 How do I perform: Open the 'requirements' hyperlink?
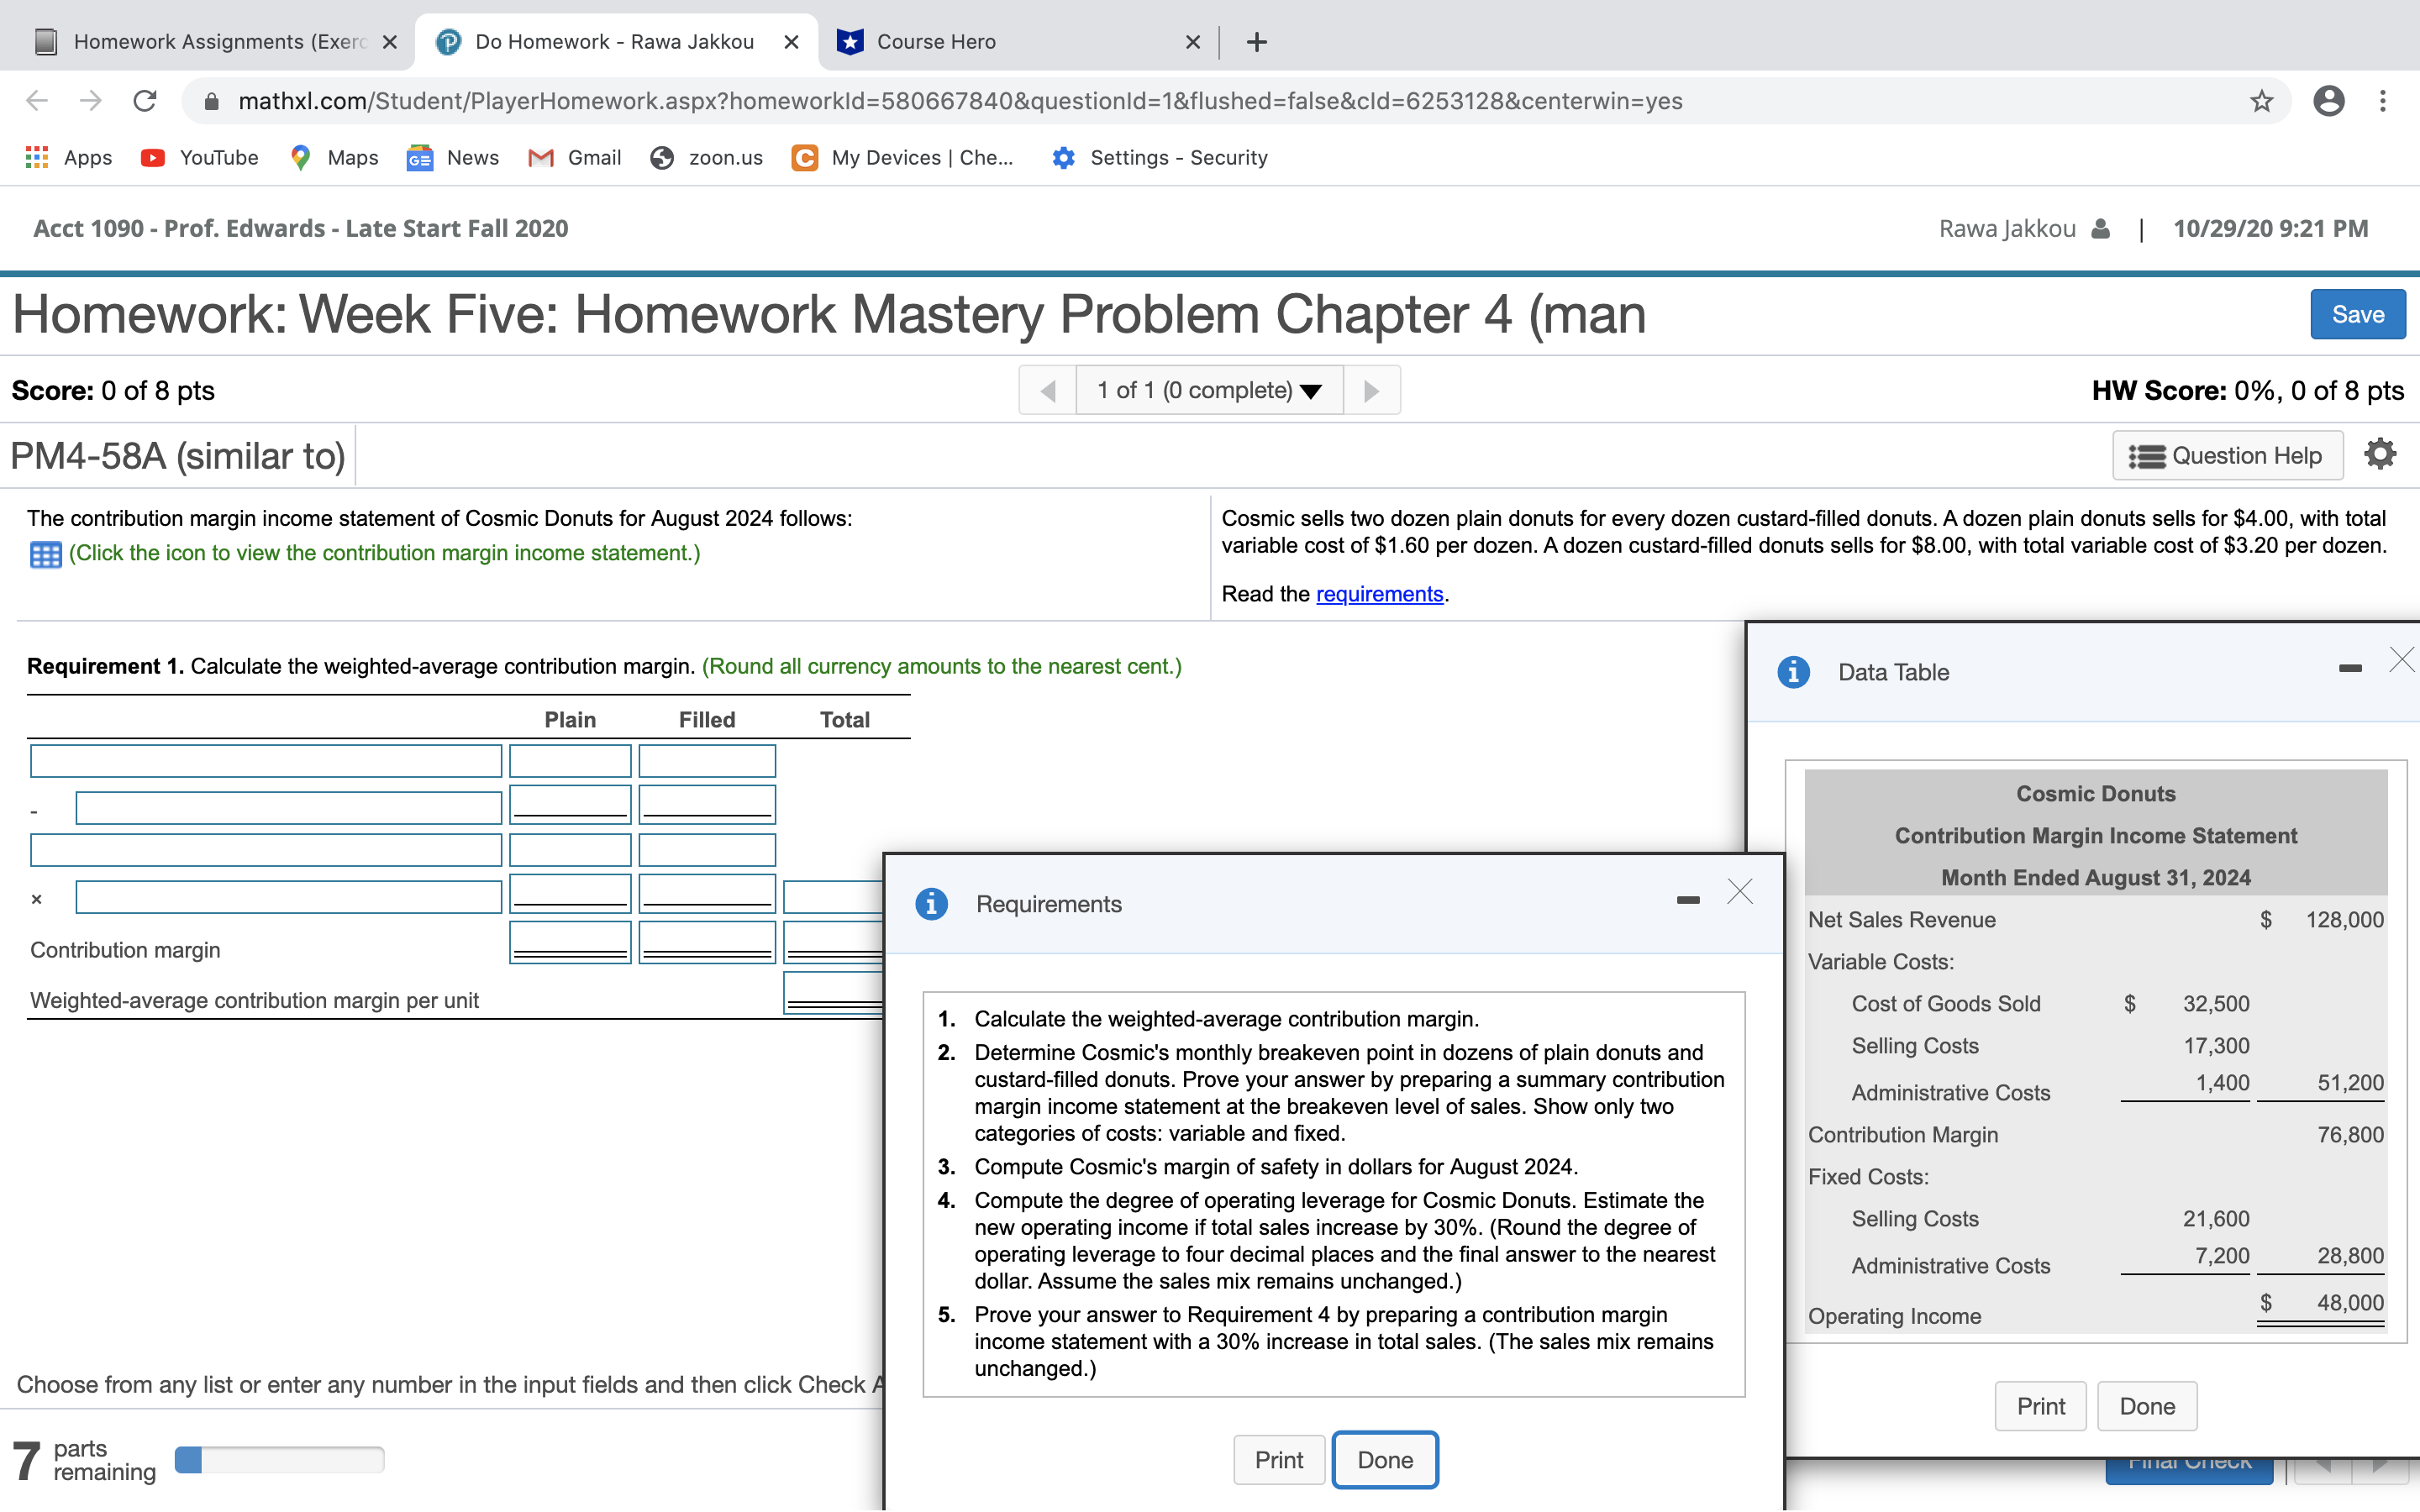pos(1378,593)
